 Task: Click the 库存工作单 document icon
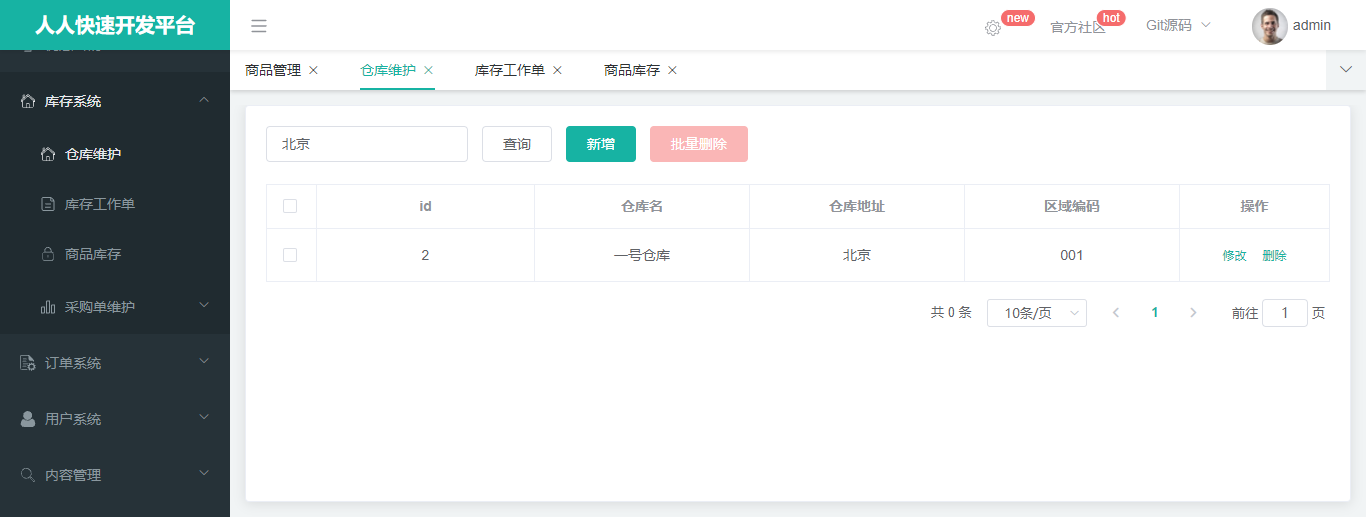48,204
